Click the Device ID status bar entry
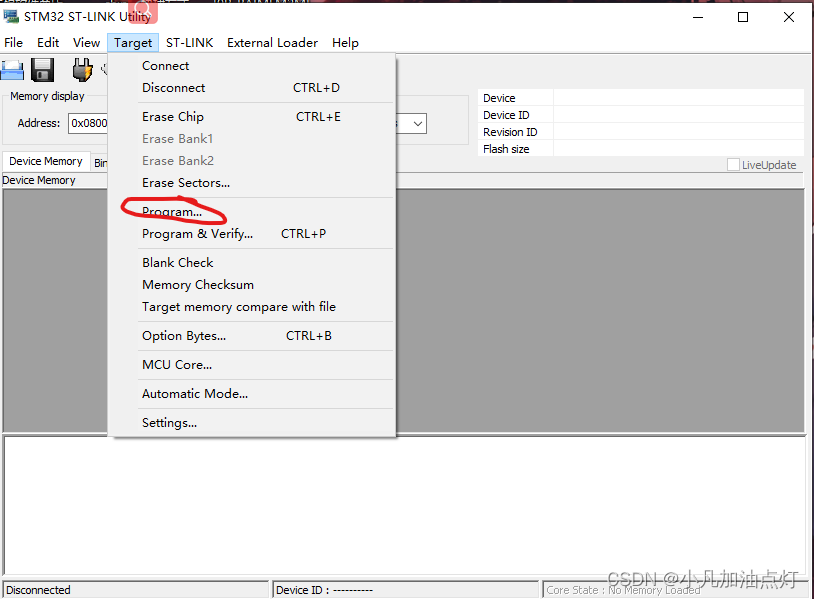 coord(406,590)
